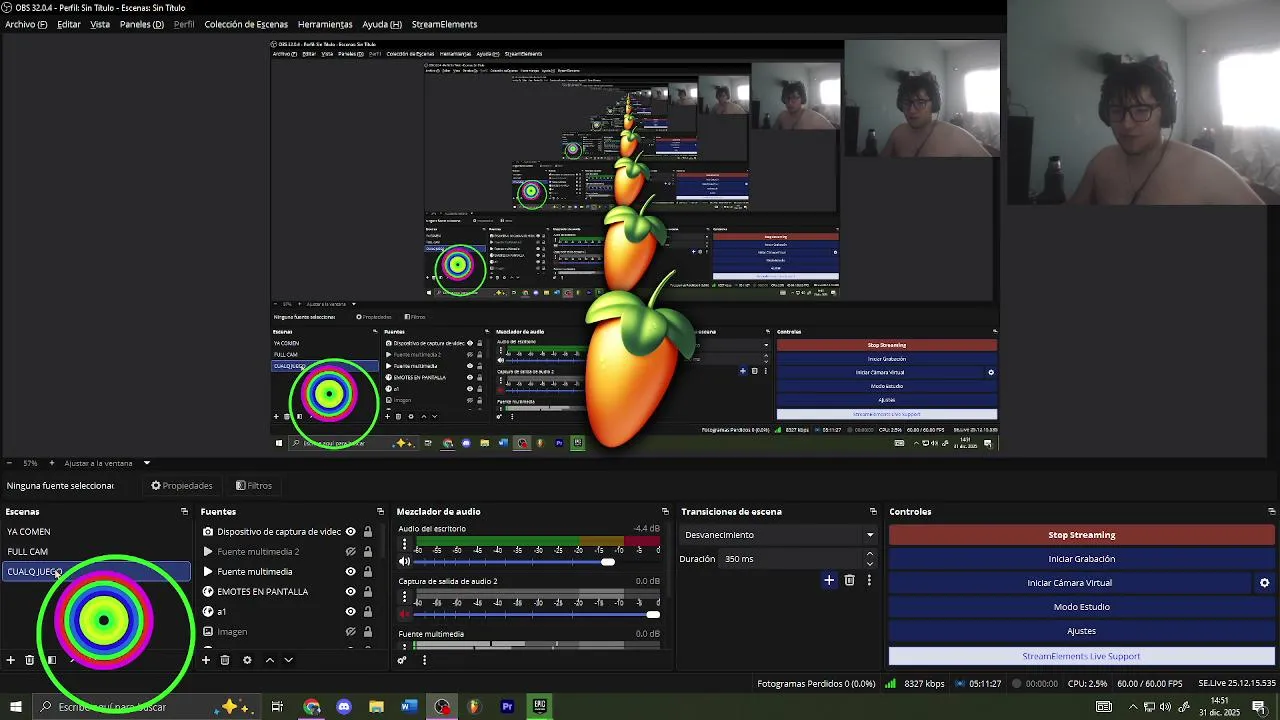This screenshot has height=720, width=1280.
Task: Toggle visibility of the a1 source
Action: [351, 612]
